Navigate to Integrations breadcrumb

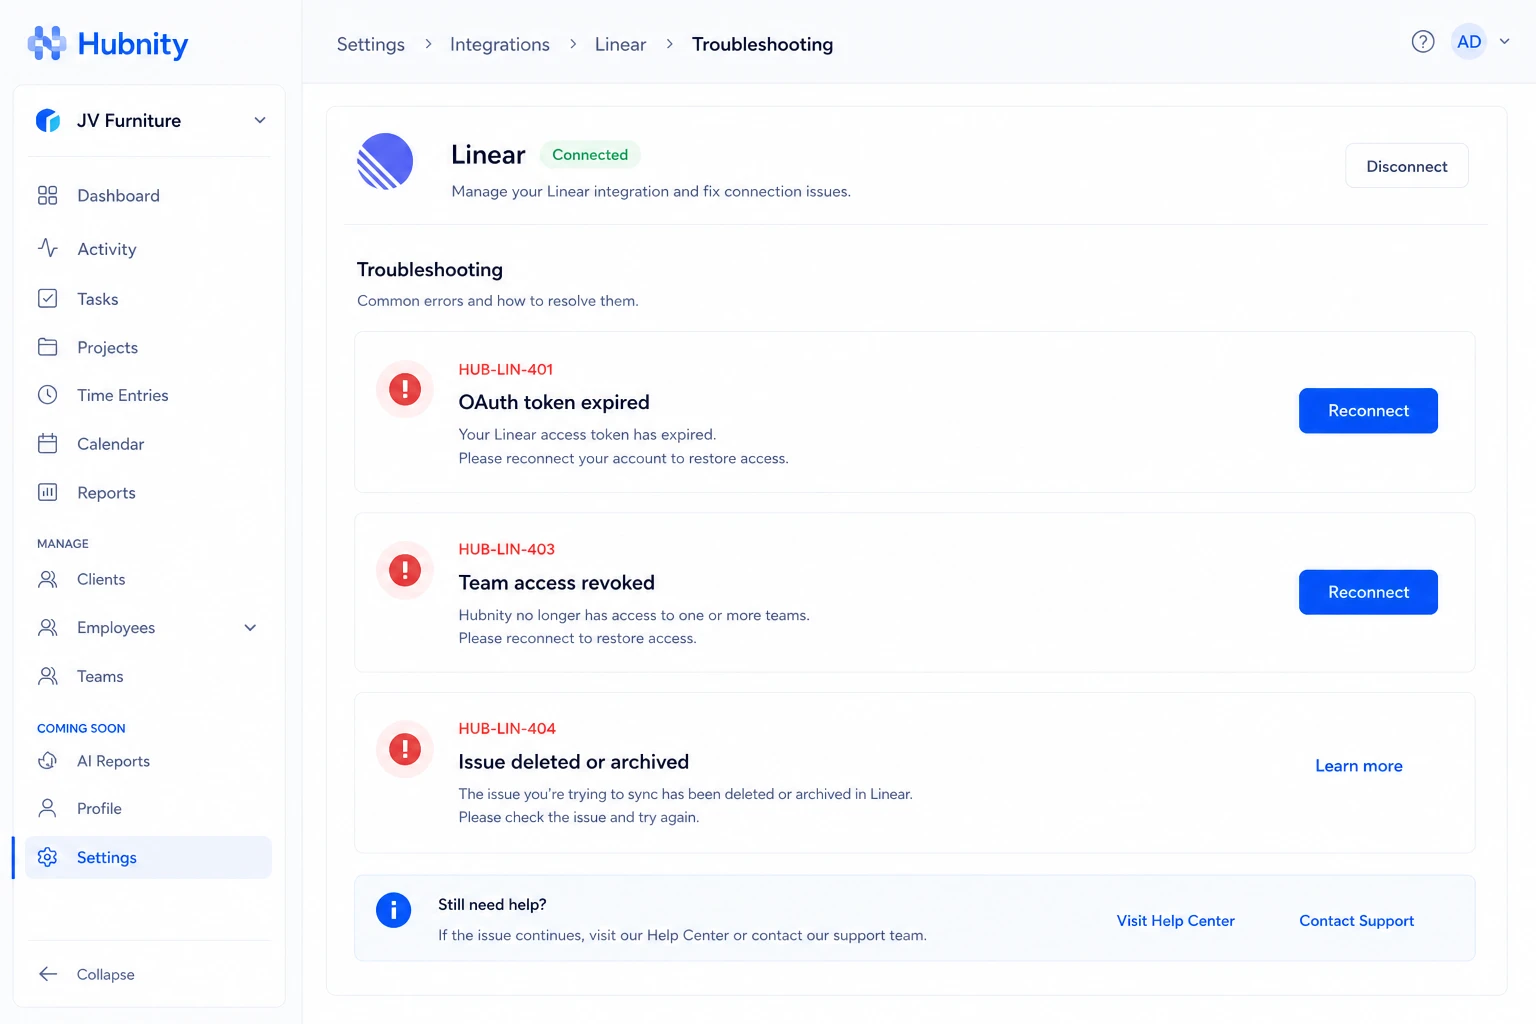click(x=499, y=44)
